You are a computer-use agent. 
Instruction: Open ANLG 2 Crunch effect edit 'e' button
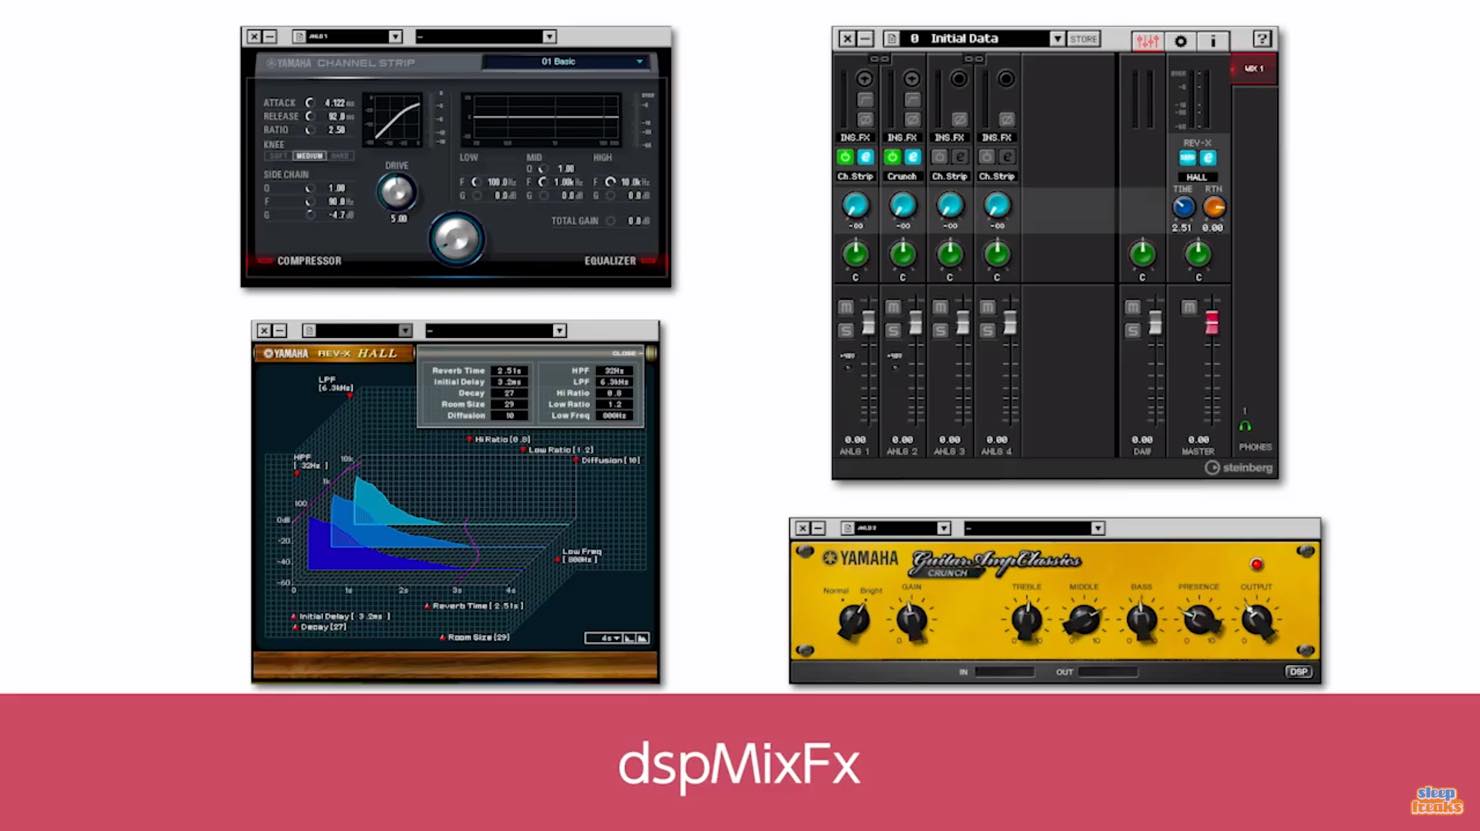[x=912, y=157]
